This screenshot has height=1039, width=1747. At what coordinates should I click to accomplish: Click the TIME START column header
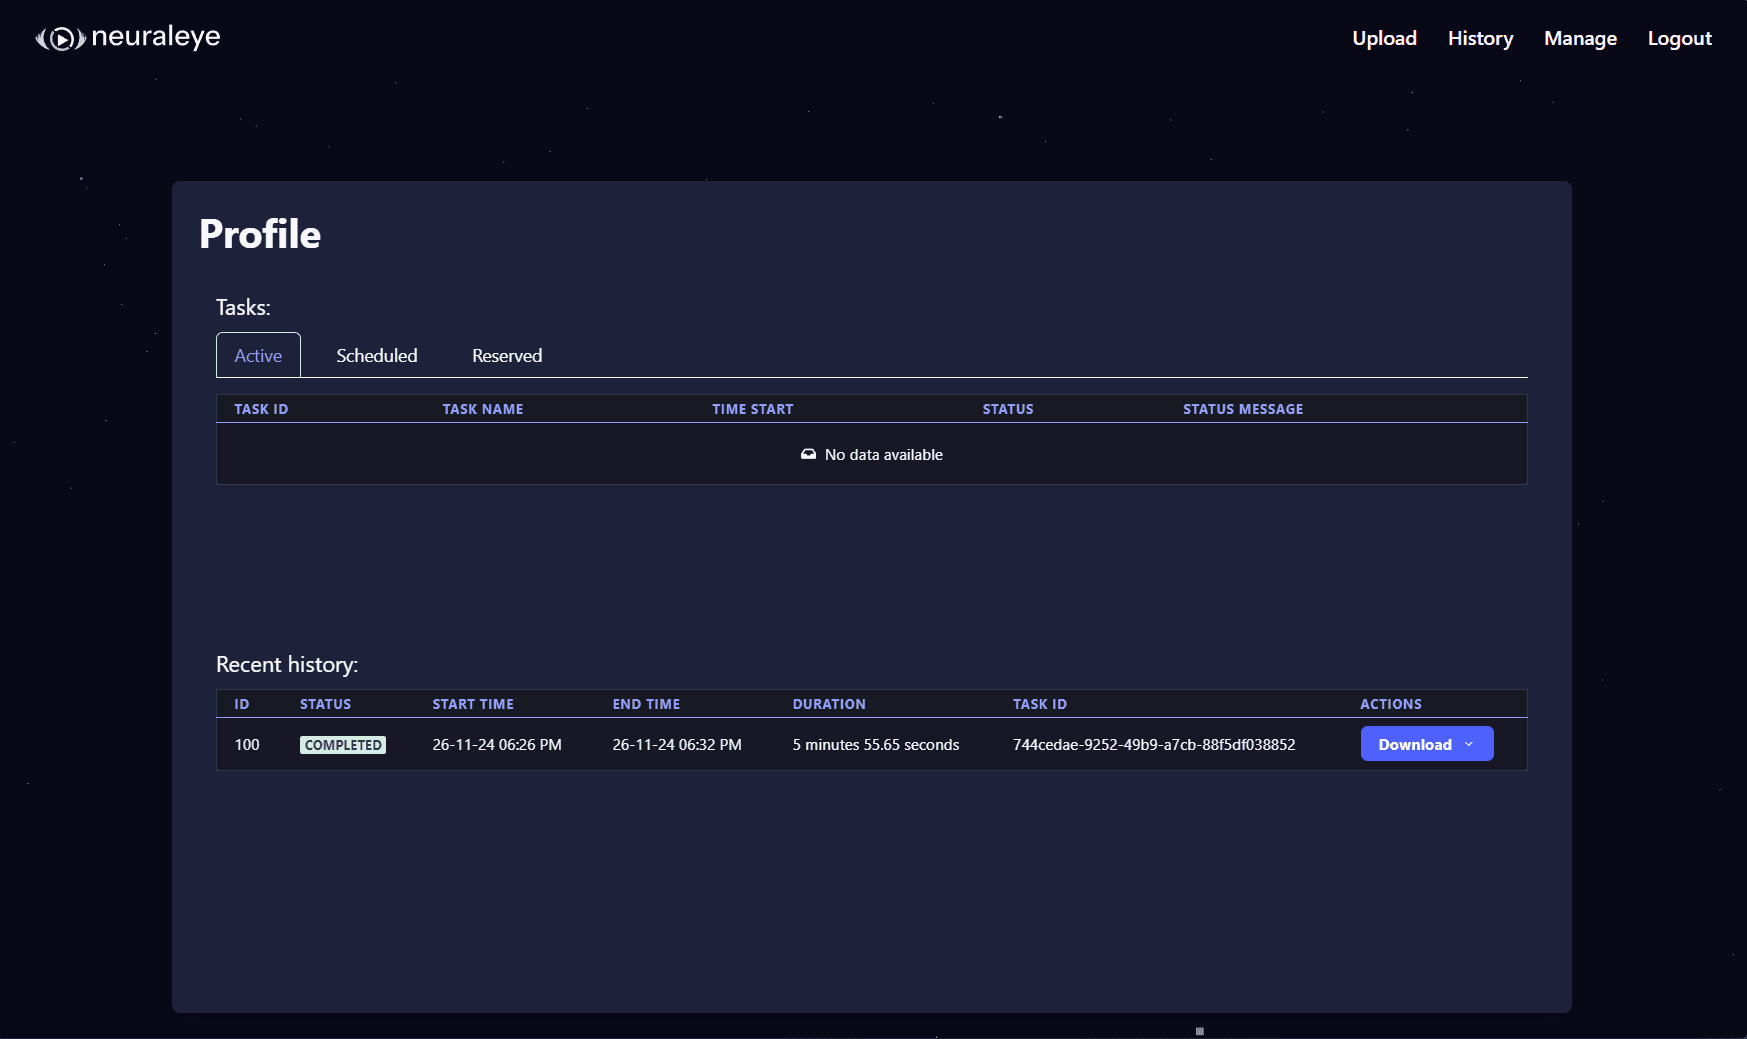pyautogui.click(x=752, y=409)
